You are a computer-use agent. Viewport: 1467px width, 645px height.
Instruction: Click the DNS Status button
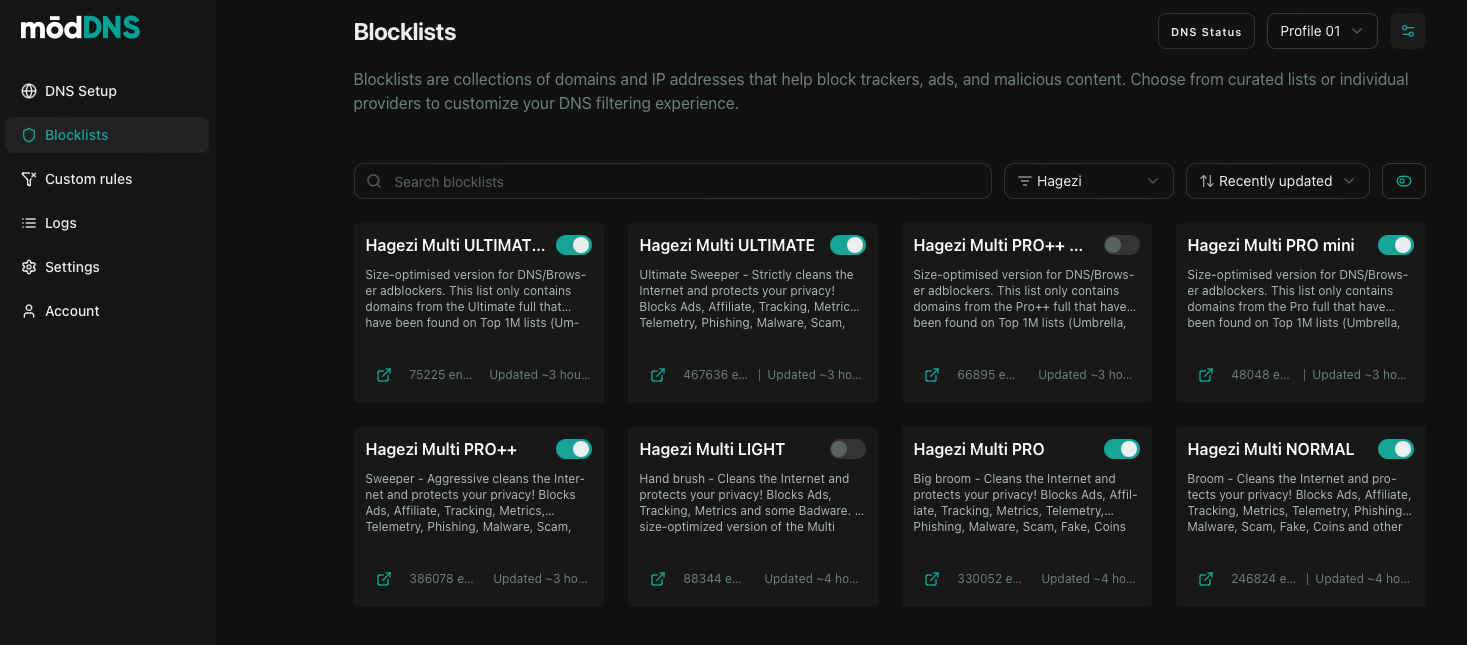tap(1206, 32)
